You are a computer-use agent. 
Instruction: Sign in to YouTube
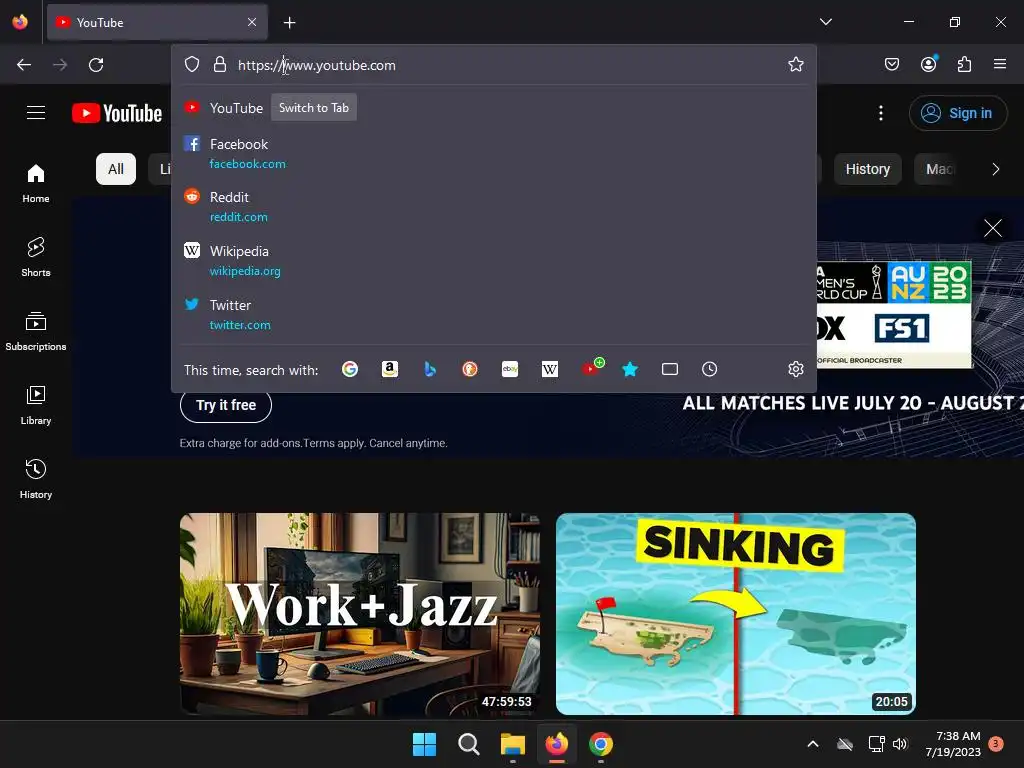click(957, 113)
